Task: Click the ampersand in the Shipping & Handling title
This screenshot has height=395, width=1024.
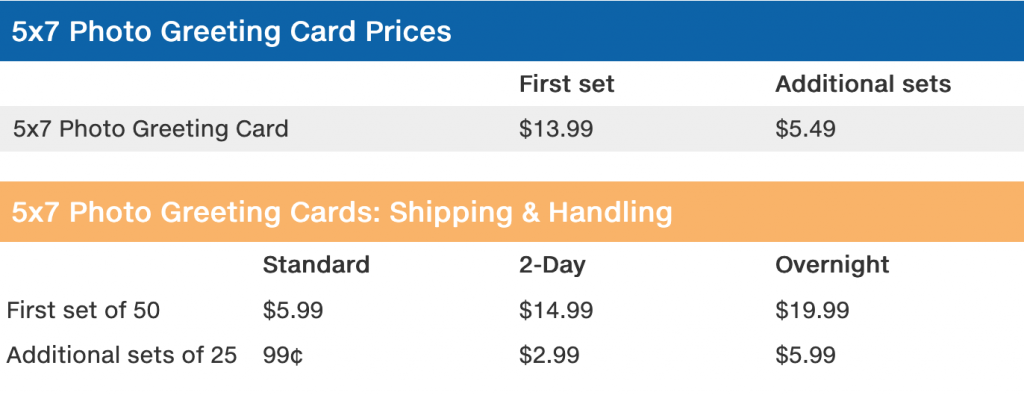Action: [x=530, y=212]
